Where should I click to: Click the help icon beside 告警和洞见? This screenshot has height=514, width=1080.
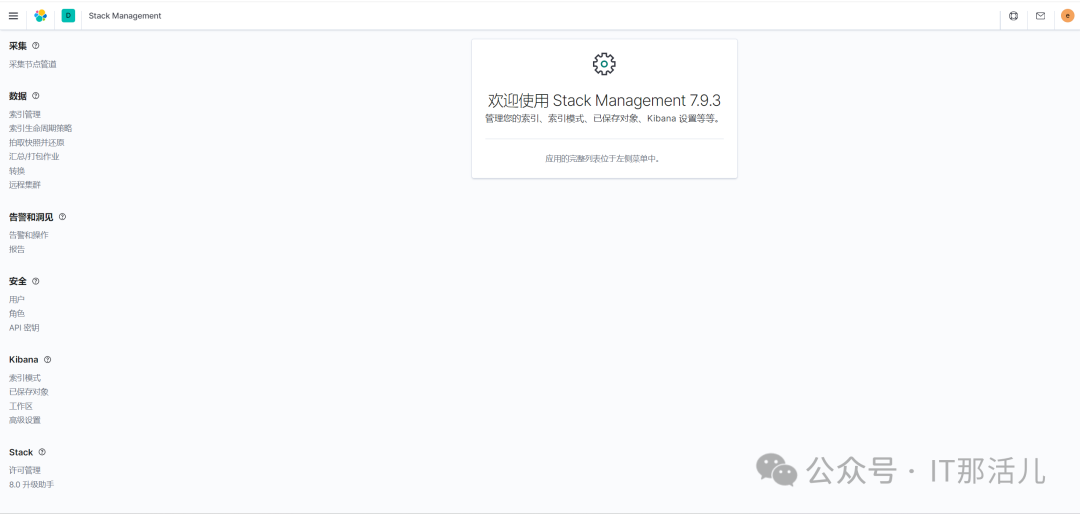coord(62,216)
